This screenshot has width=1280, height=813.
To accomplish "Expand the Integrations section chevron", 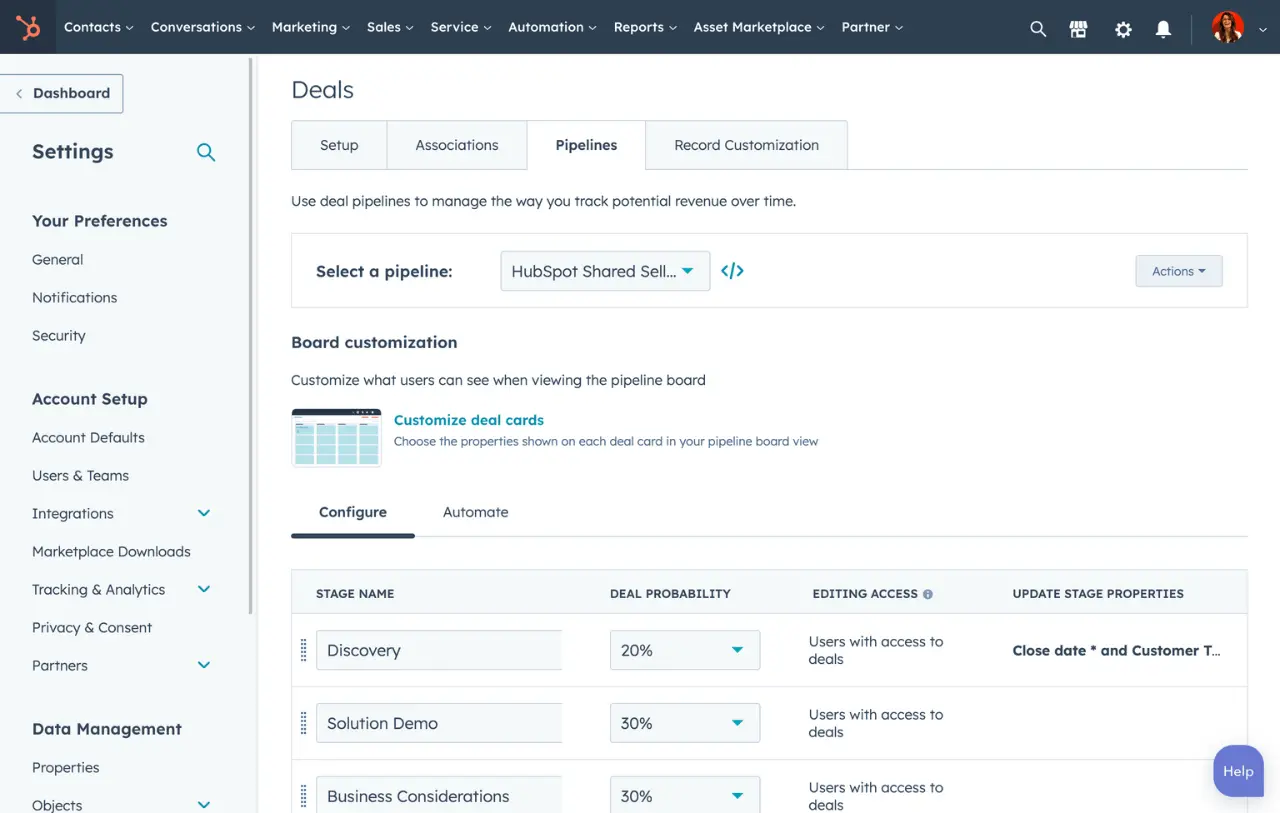I will click(x=204, y=513).
